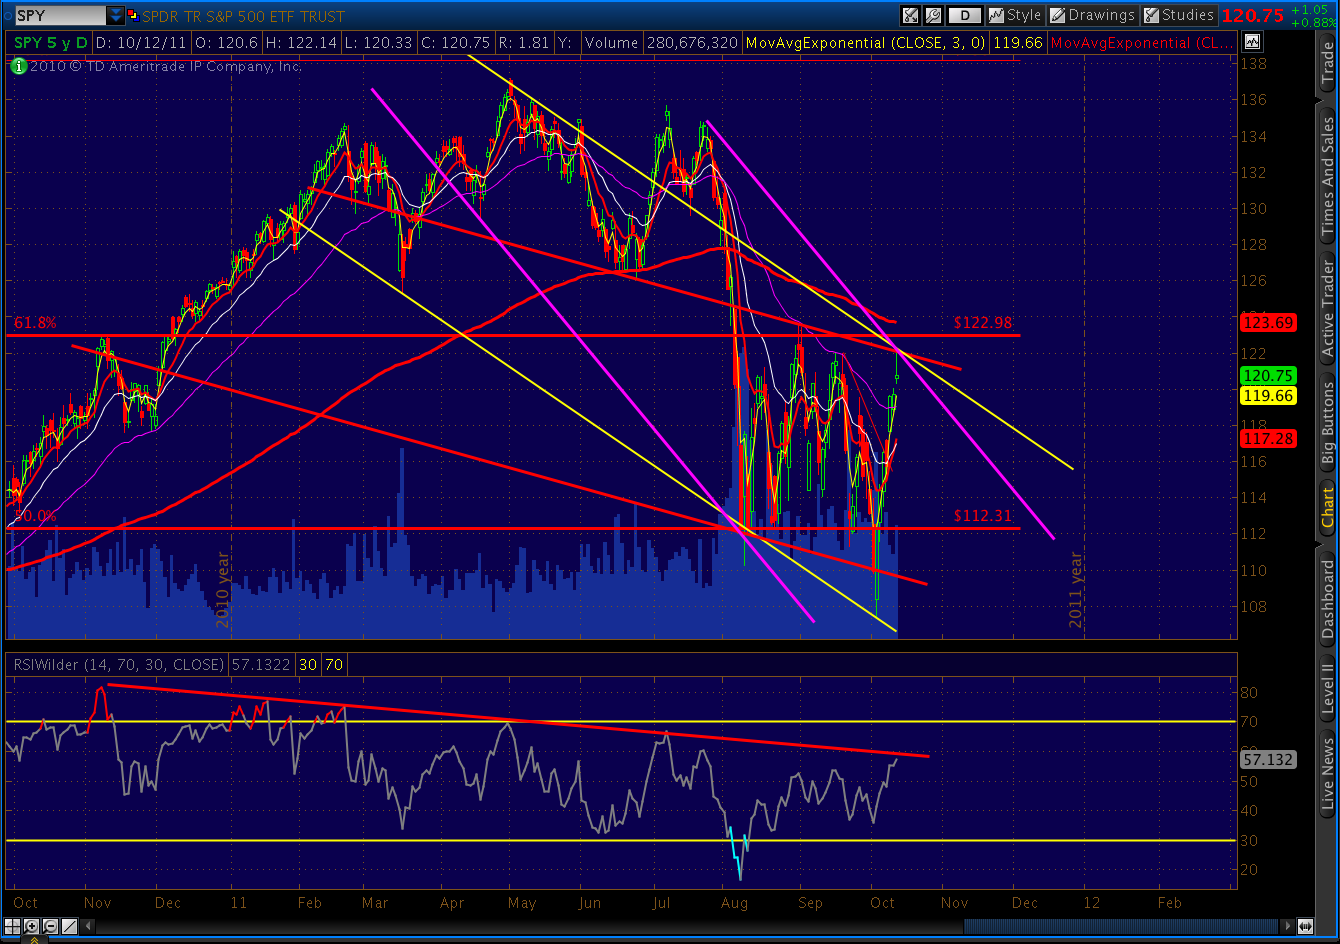Viewport: 1340px width, 944px height.
Task: Click the green 120.75 price bubble
Action: coord(1267,376)
